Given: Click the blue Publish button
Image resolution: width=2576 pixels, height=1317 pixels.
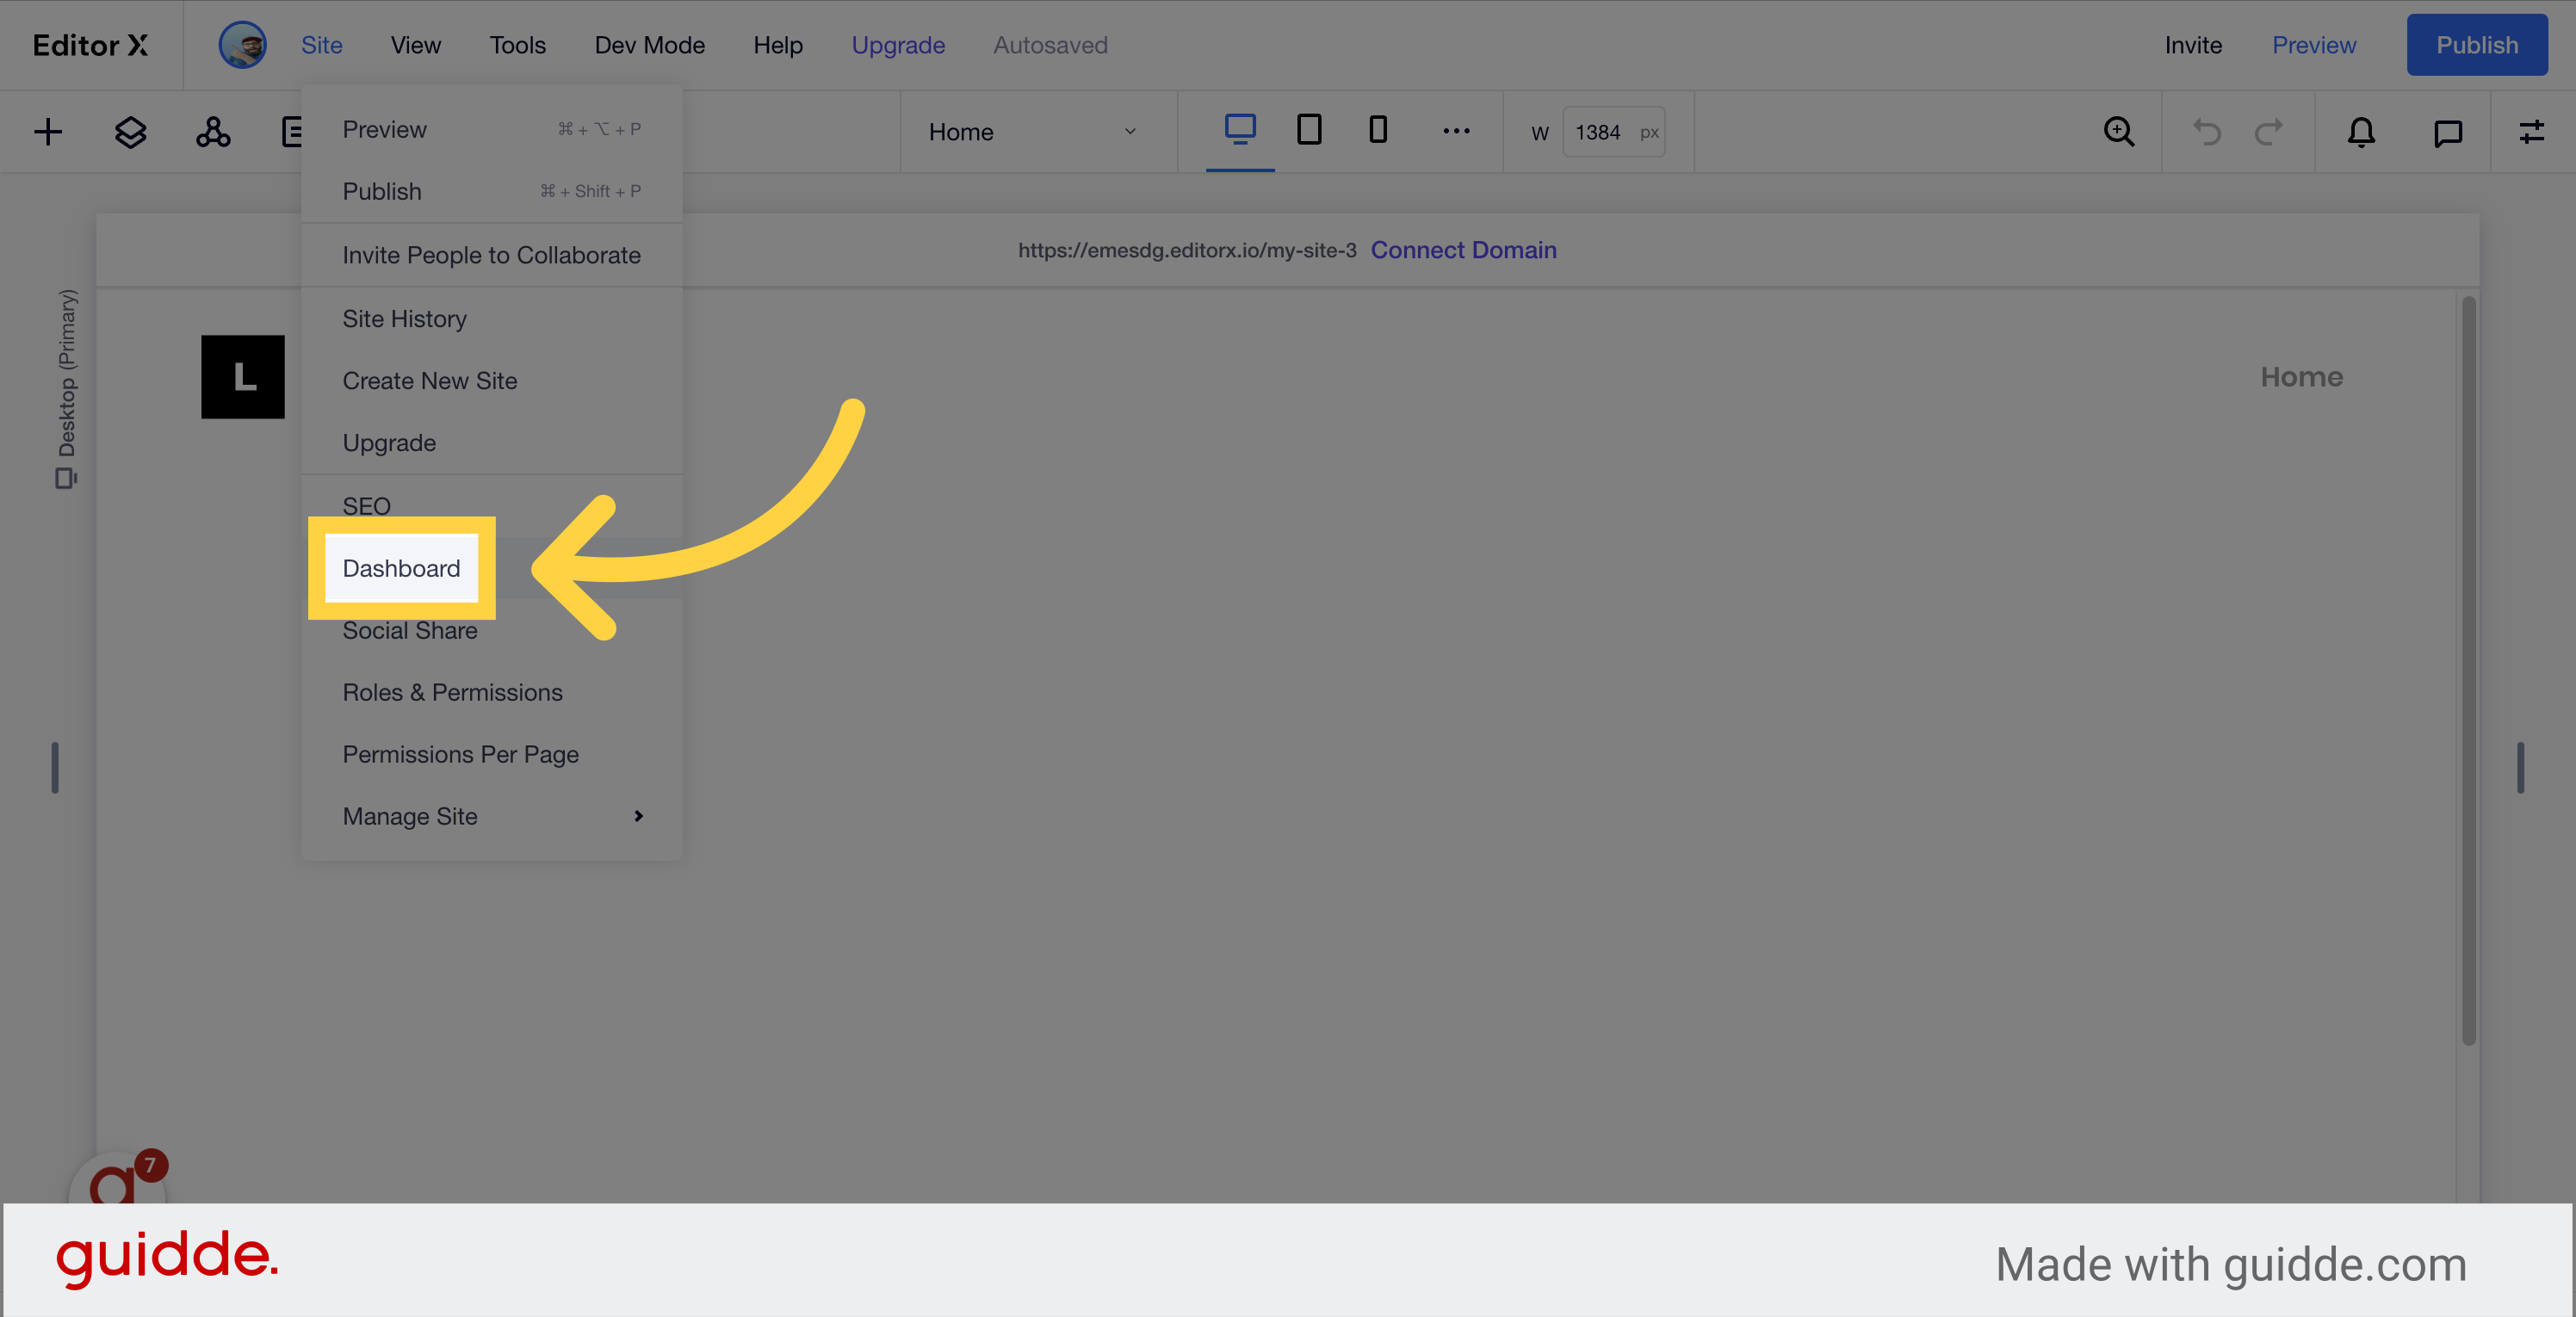Looking at the screenshot, I should pos(2476,45).
